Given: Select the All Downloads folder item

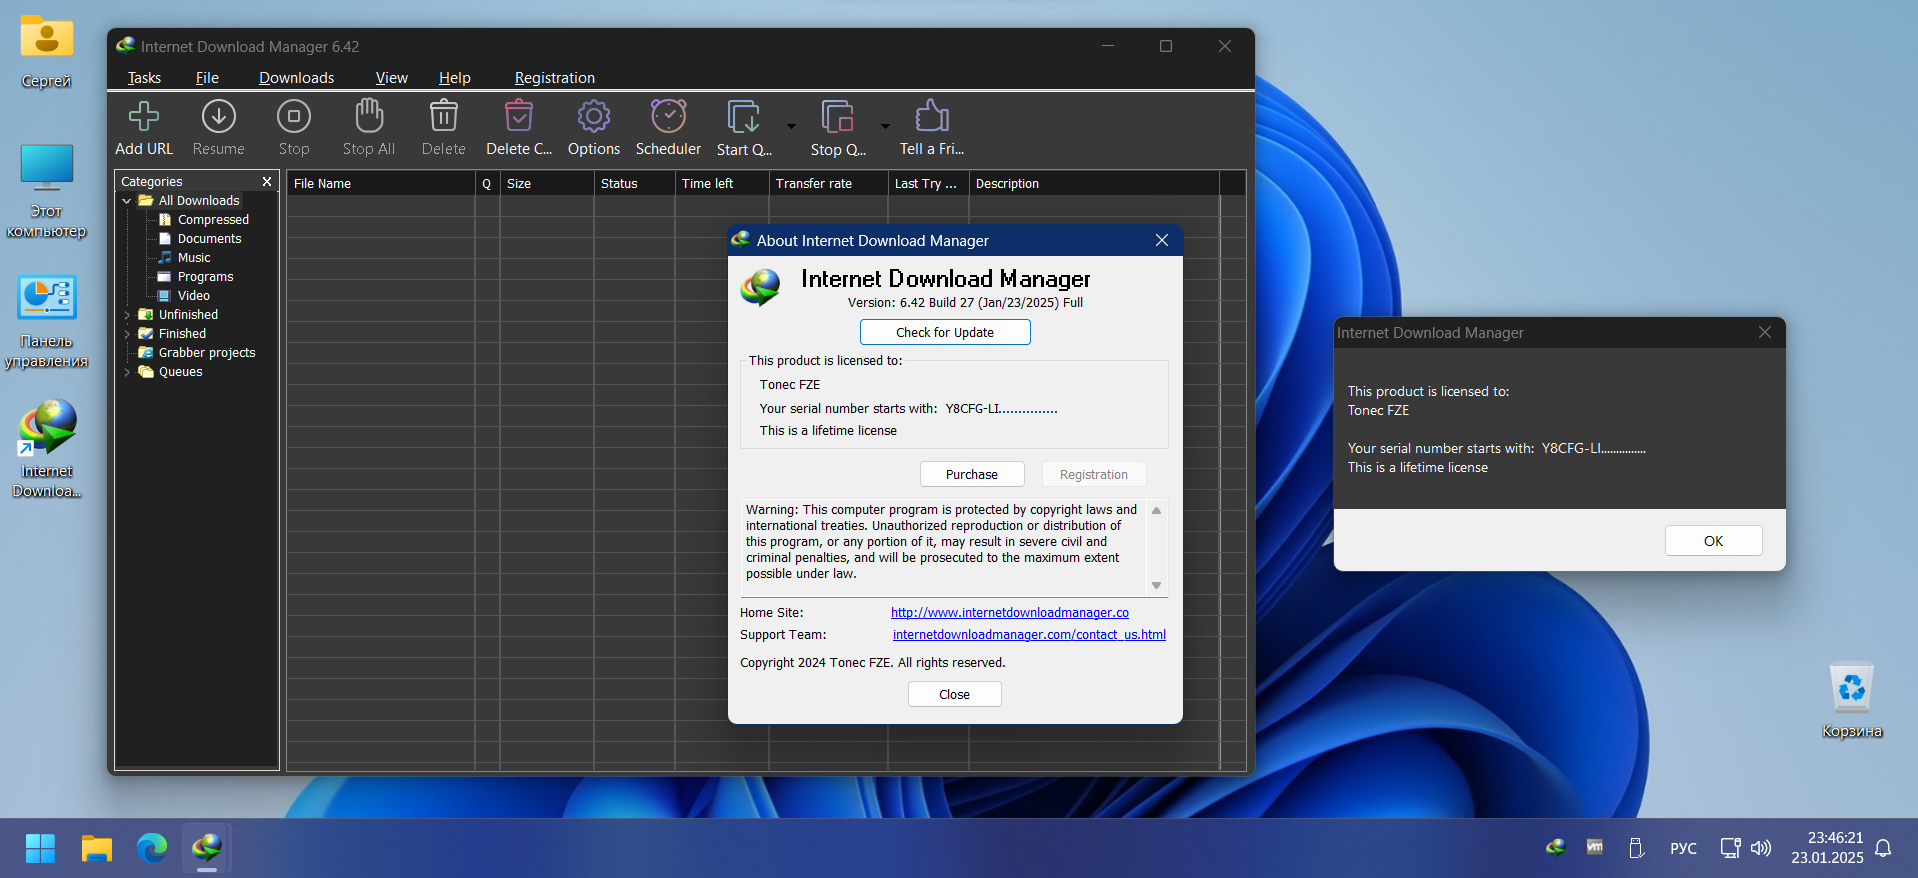Looking at the screenshot, I should click(x=189, y=201).
